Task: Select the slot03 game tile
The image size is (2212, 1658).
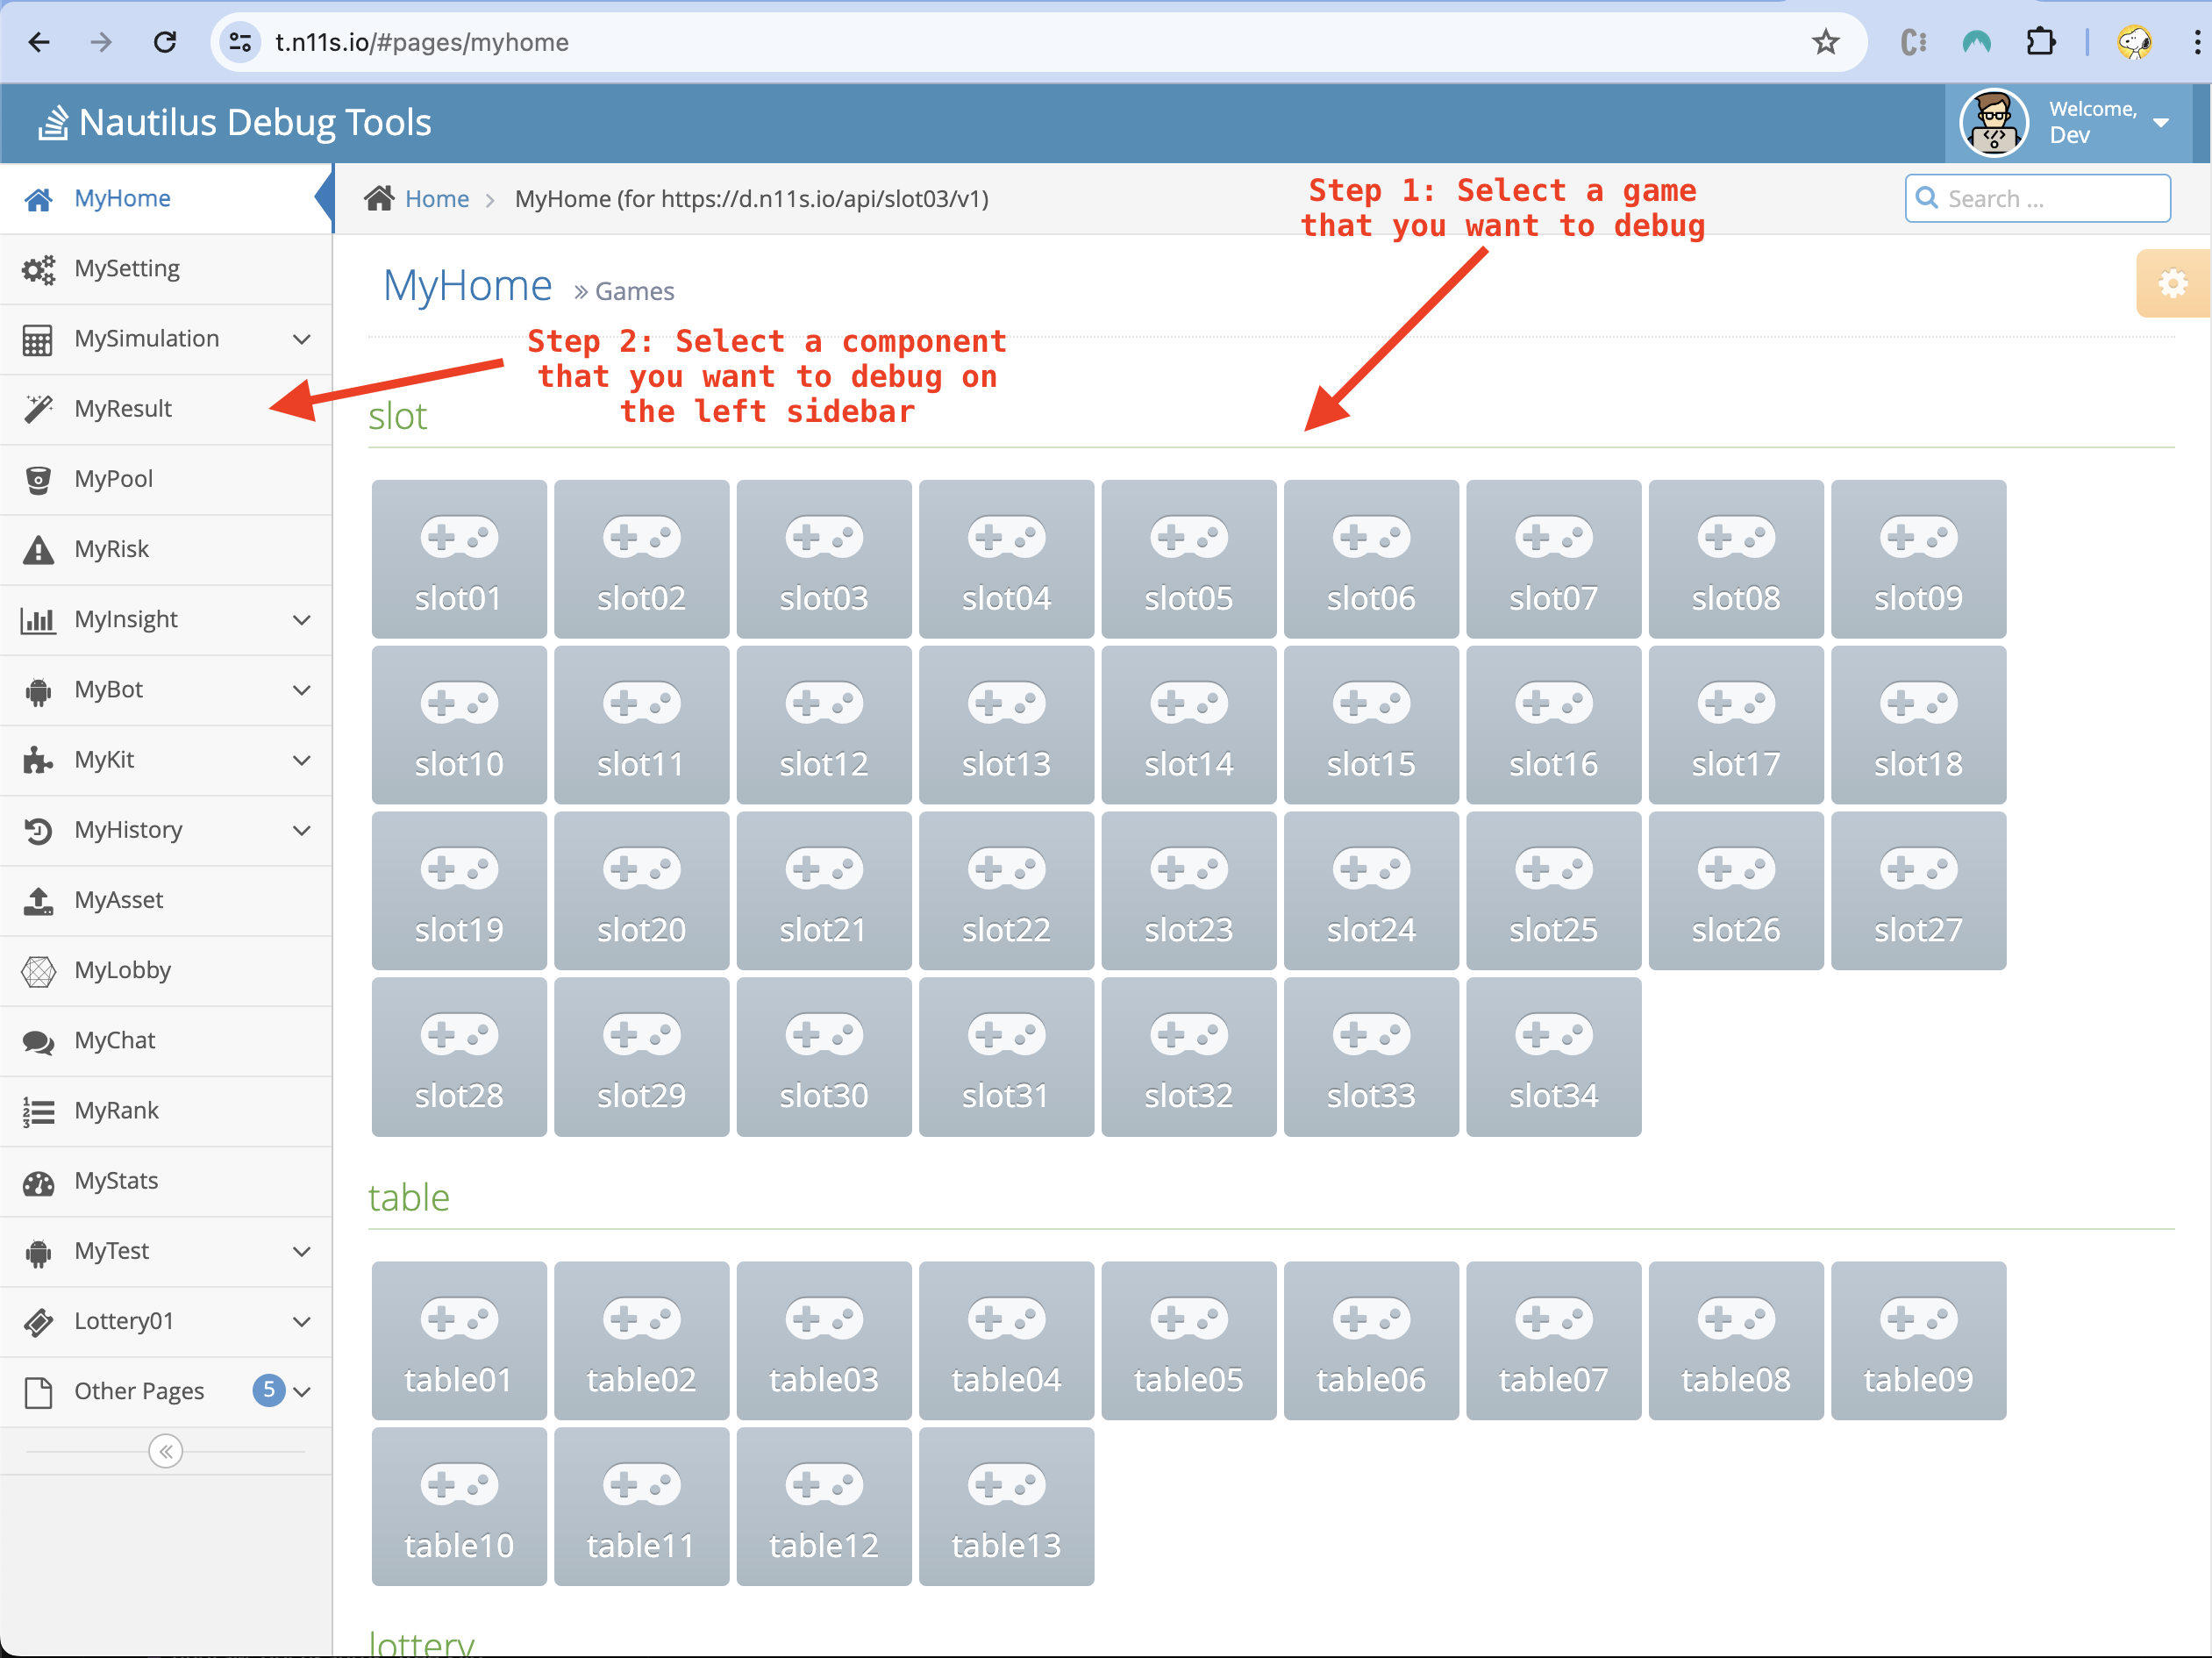Action: (823, 559)
